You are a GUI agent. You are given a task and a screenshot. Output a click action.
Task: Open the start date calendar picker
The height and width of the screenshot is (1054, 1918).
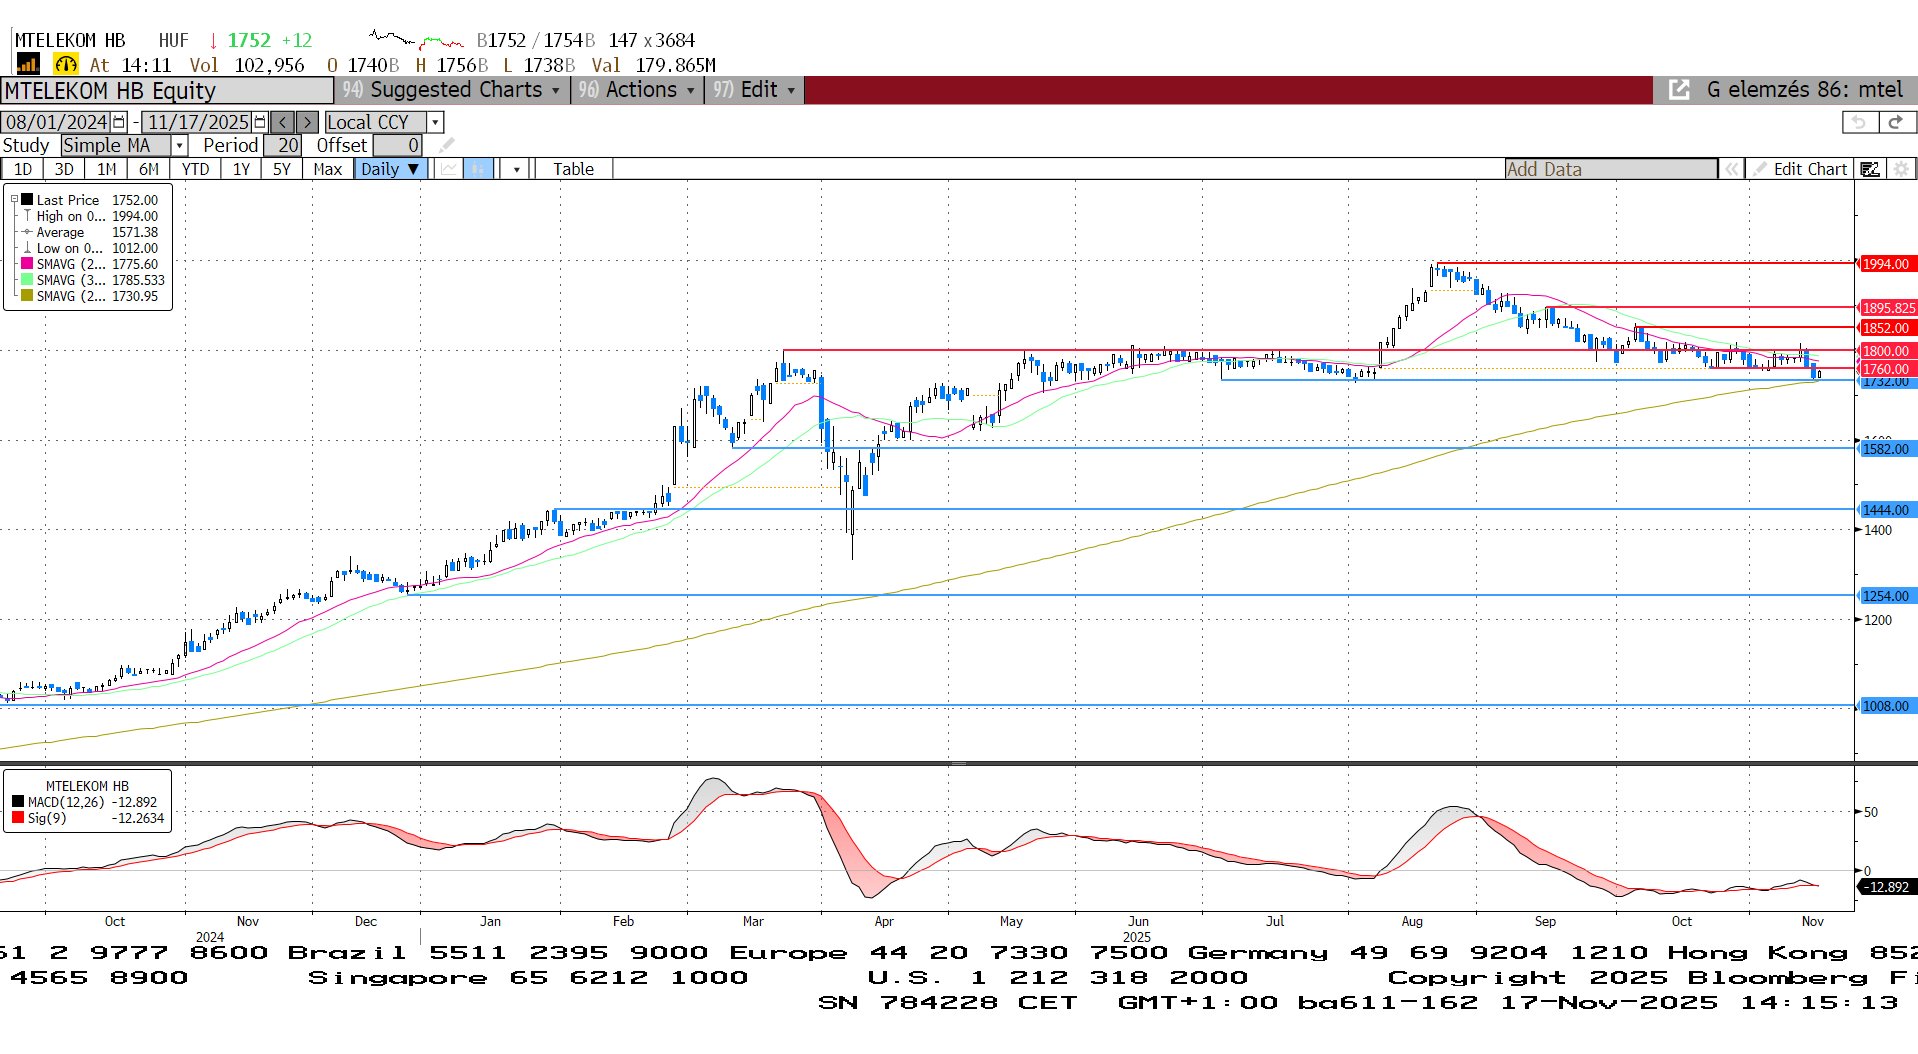[x=119, y=122]
